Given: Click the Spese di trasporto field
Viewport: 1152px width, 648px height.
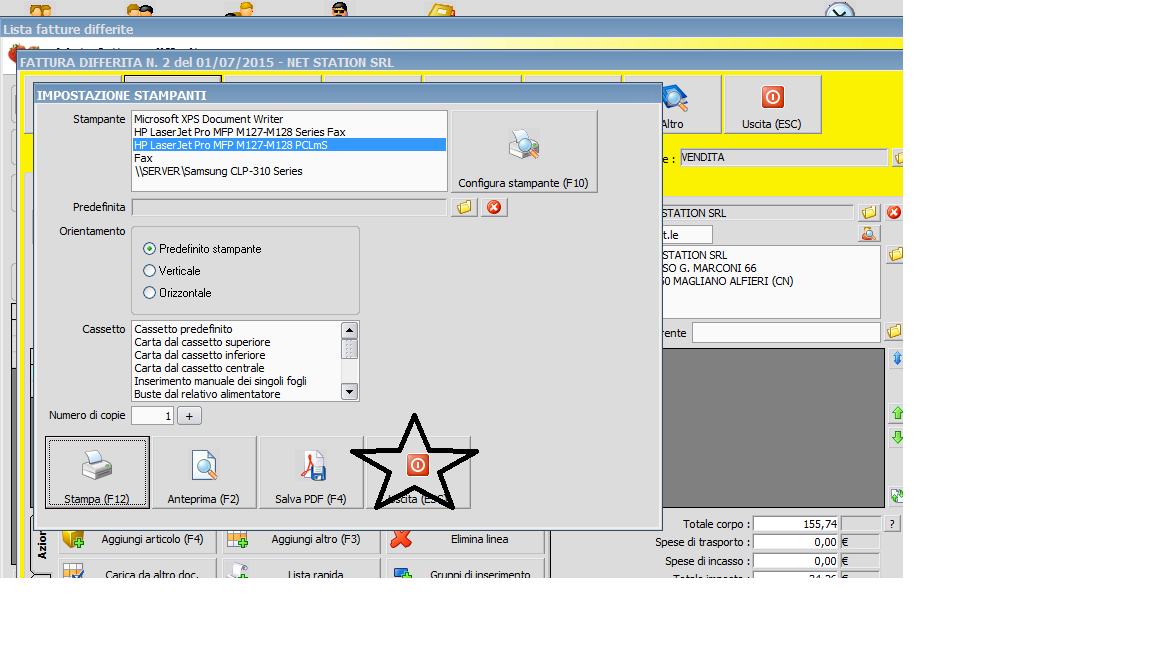Looking at the screenshot, I should click(x=796, y=542).
